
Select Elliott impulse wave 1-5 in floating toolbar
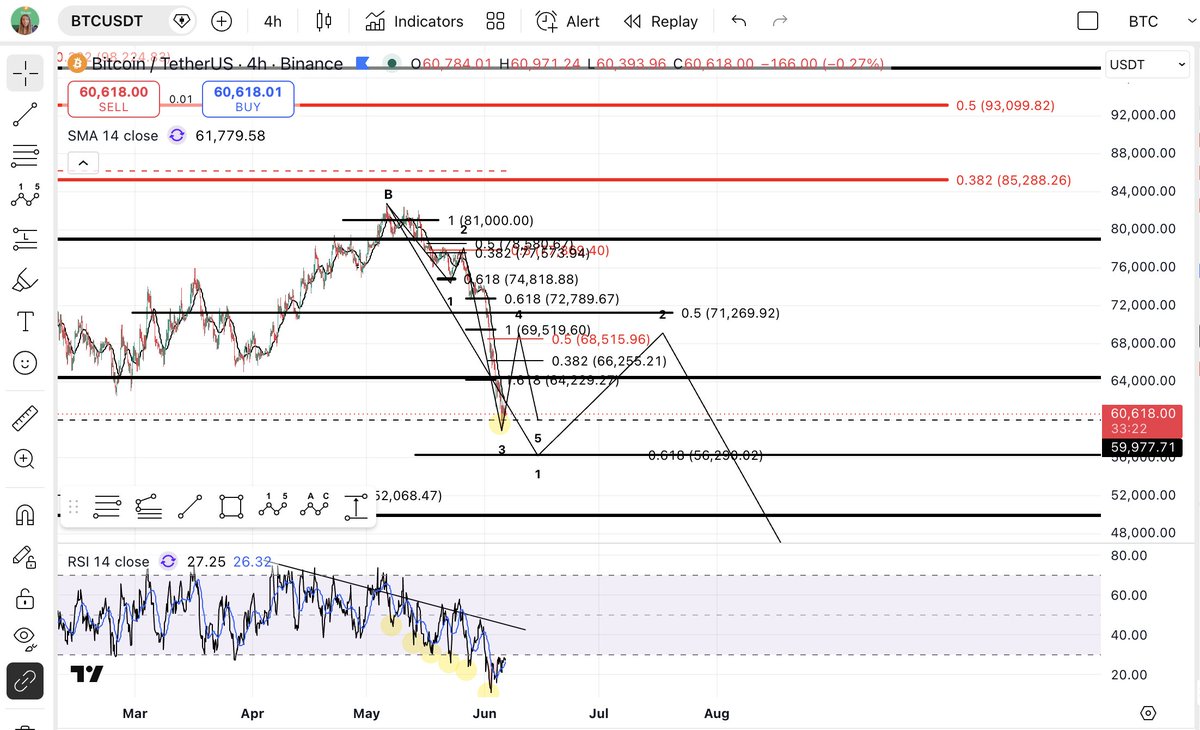tap(273, 506)
